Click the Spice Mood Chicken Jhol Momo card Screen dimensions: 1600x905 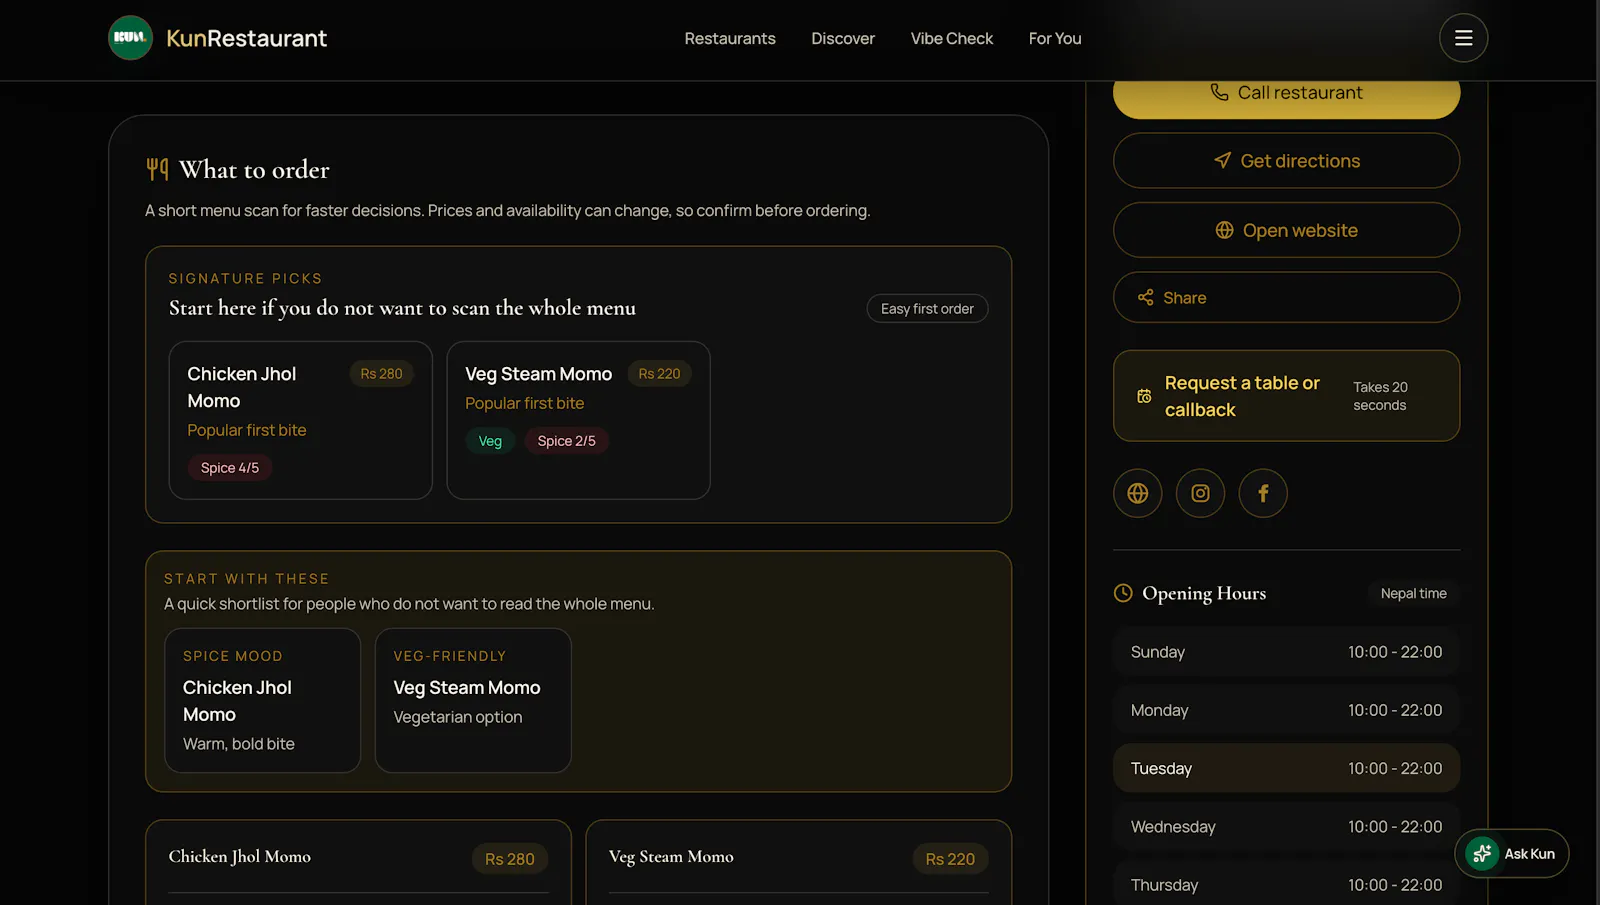[x=262, y=700]
